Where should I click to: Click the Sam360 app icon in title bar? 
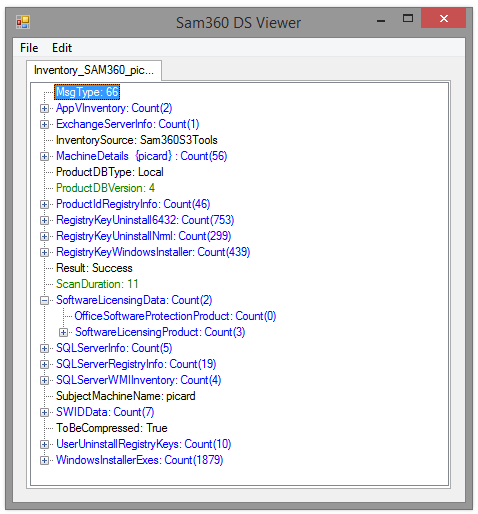coord(23,22)
